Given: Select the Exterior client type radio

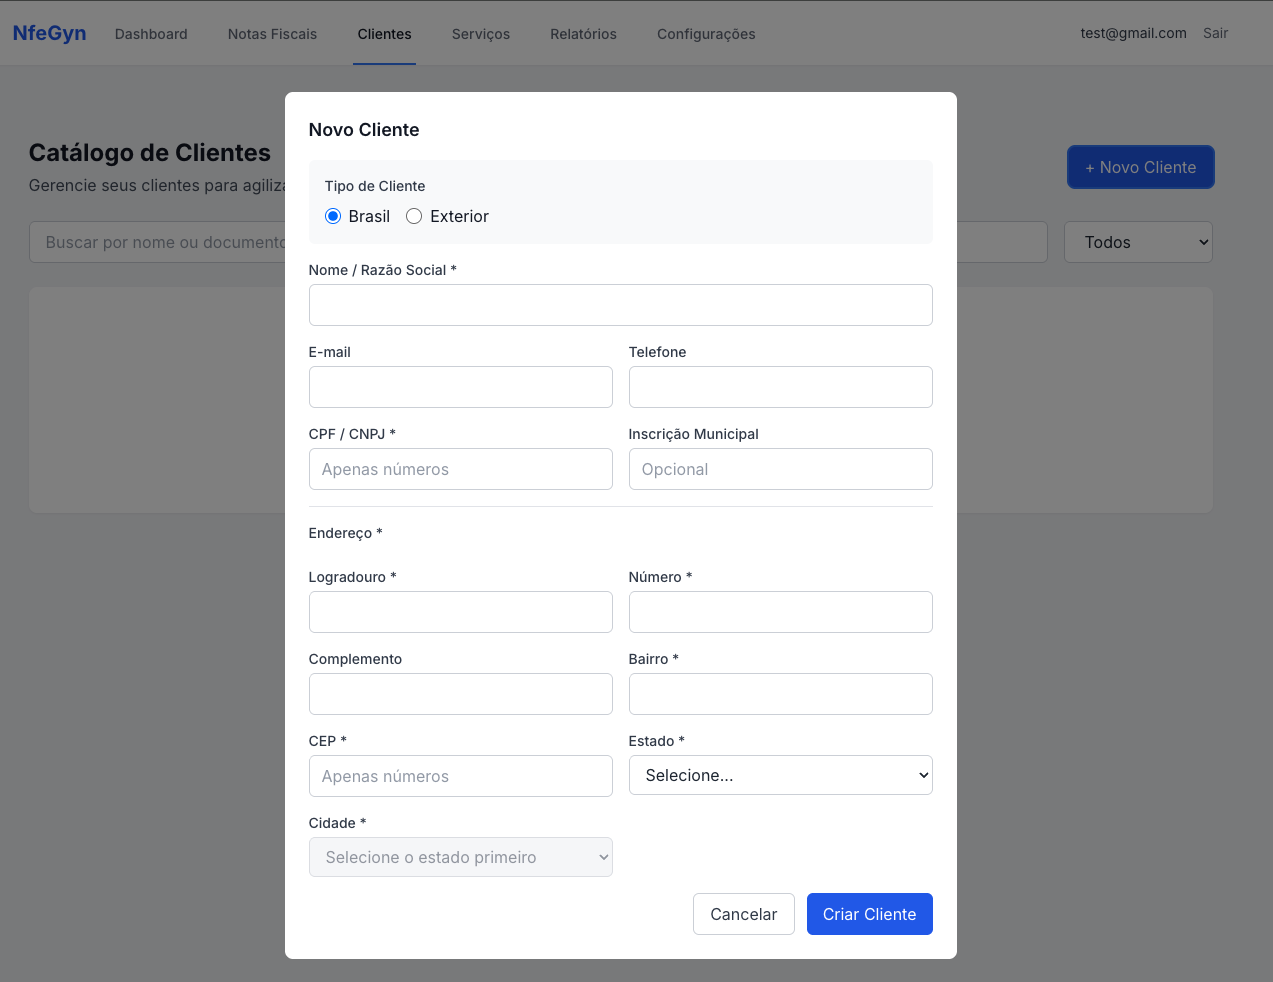Looking at the screenshot, I should click(x=414, y=216).
